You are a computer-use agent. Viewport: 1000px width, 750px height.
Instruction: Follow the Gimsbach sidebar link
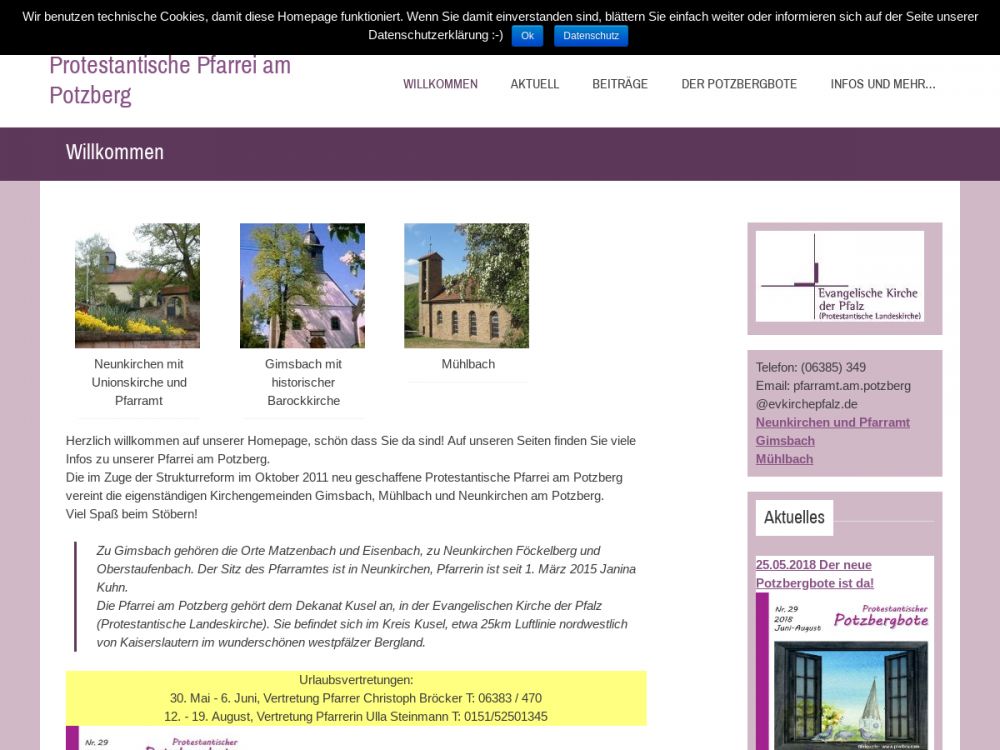[785, 441]
